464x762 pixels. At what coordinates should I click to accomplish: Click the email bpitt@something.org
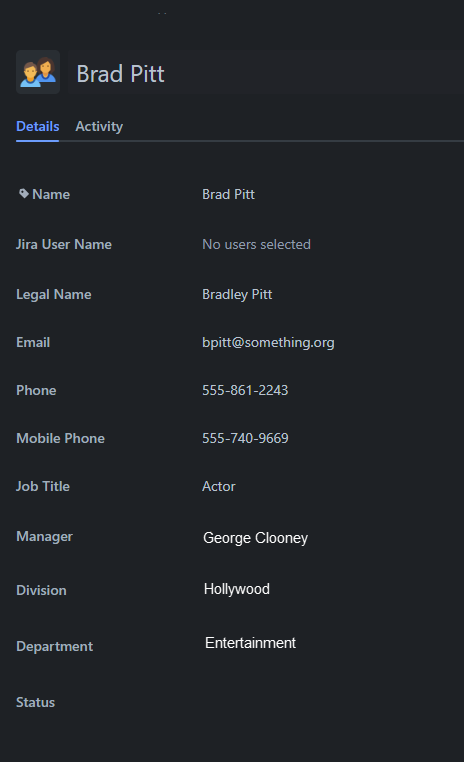[x=268, y=343]
